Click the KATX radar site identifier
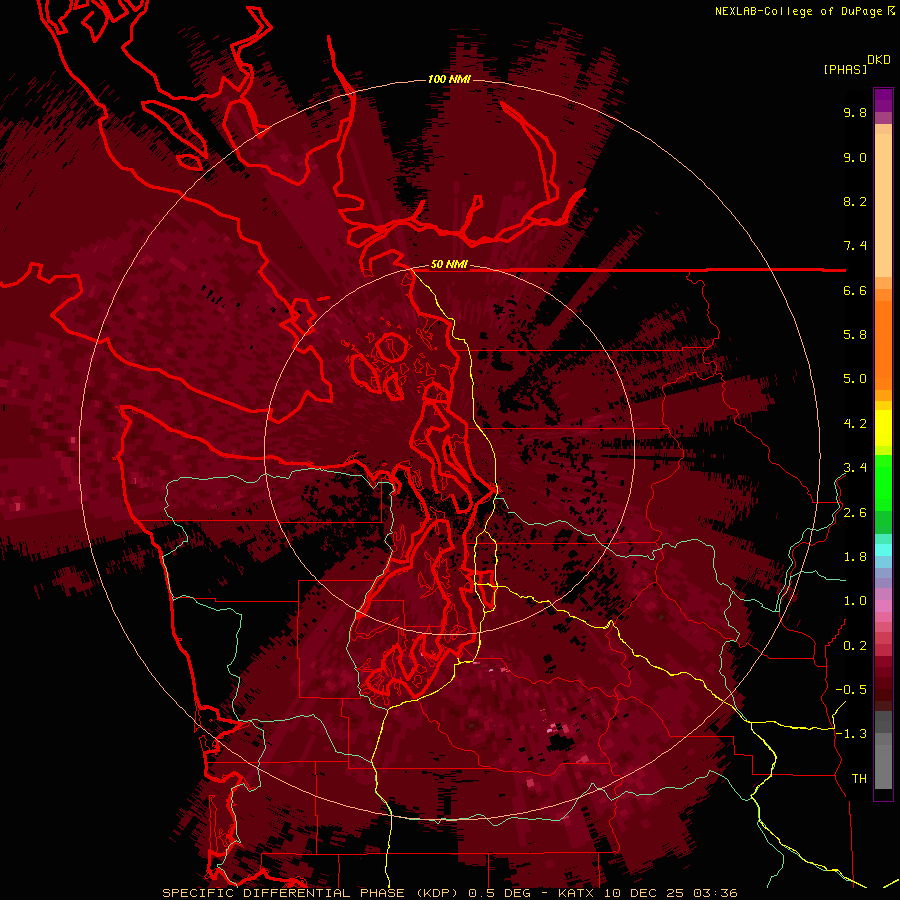The width and height of the screenshot is (900, 900). click(576, 893)
